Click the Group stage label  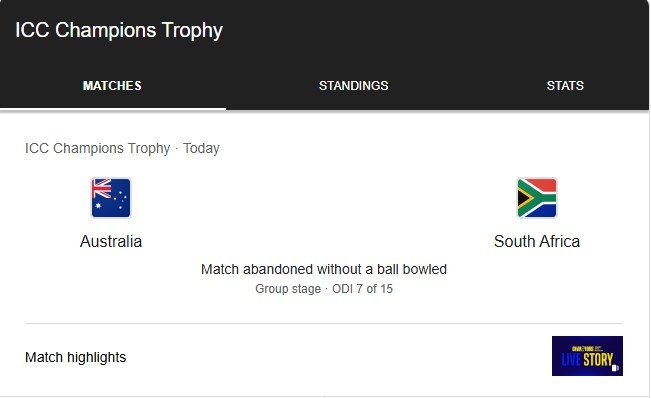pos(288,289)
